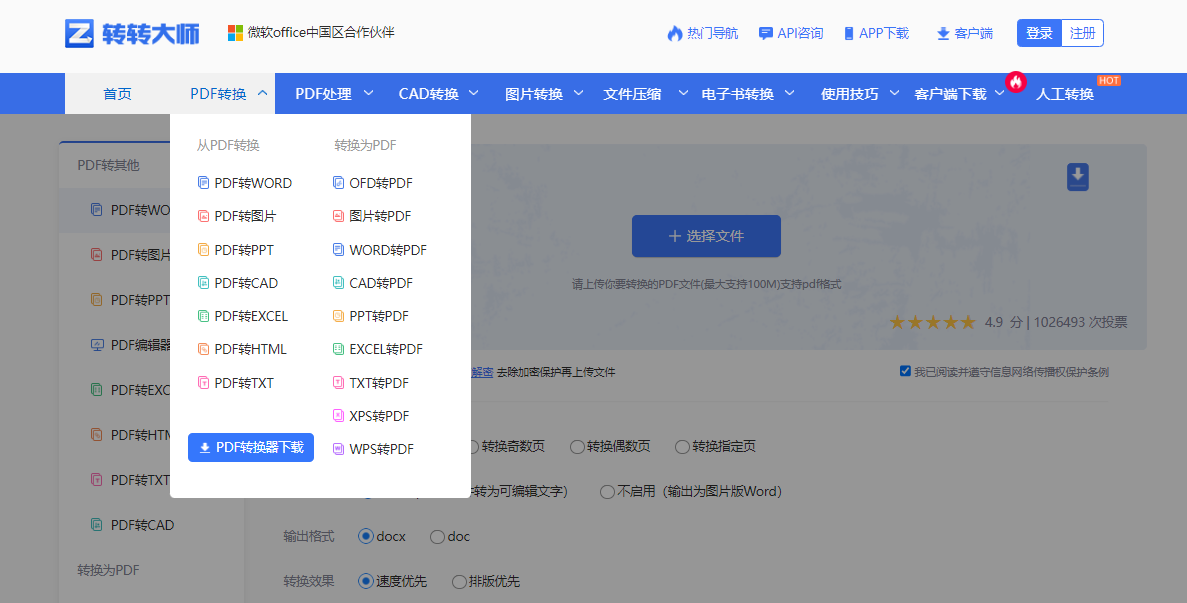This screenshot has width=1187, height=603.
Task: Open the PDF转CAD converter
Action: pyautogui.click(x=240, y=282)
